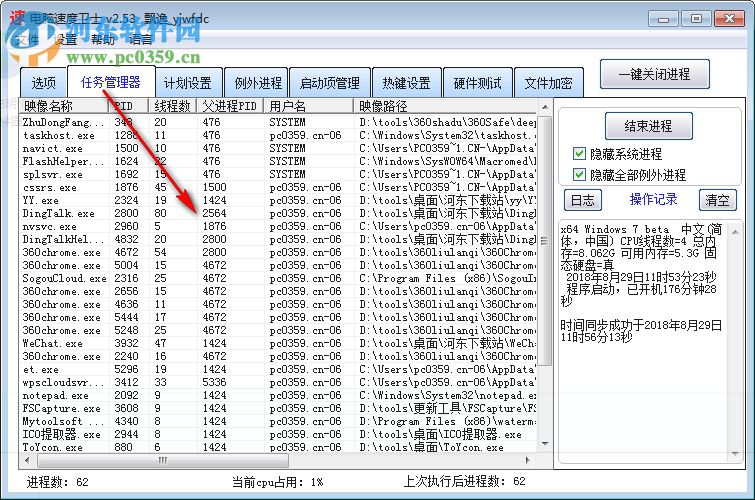Select the Mytoolsoft ... process row
Screen dimensions: 755x500
[x=278, y=421]
